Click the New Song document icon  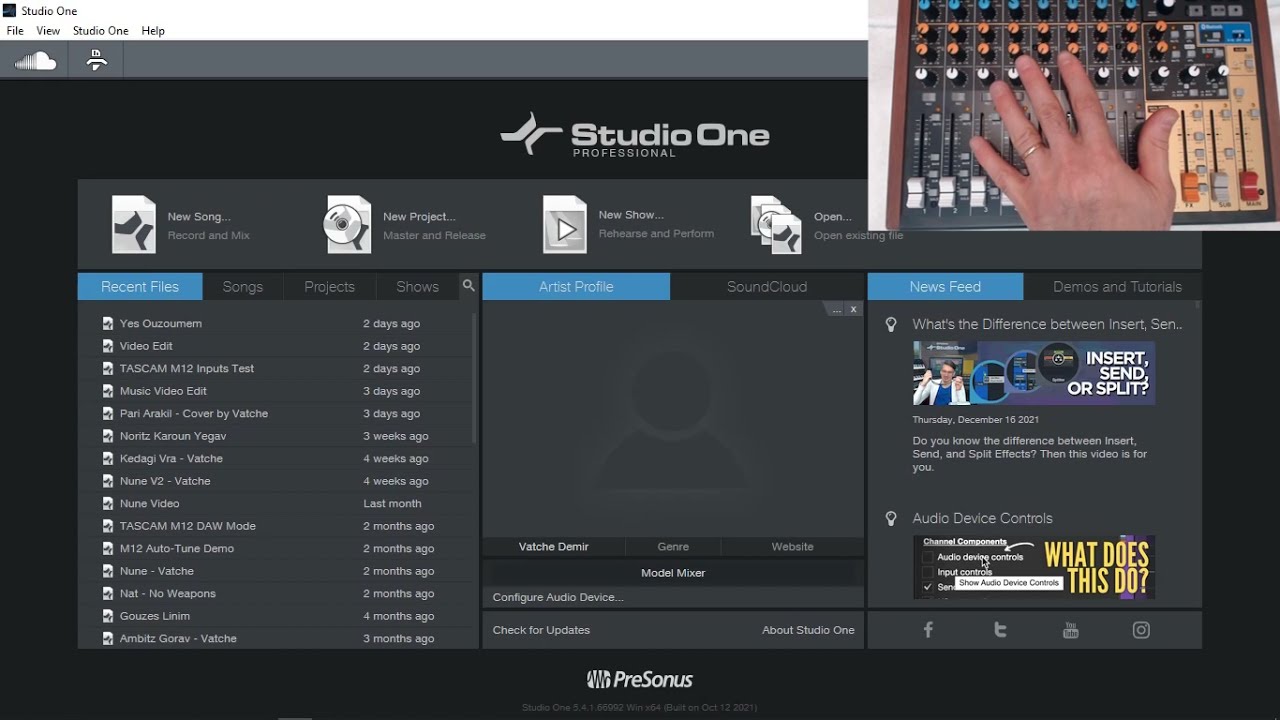tap(134, 224)
